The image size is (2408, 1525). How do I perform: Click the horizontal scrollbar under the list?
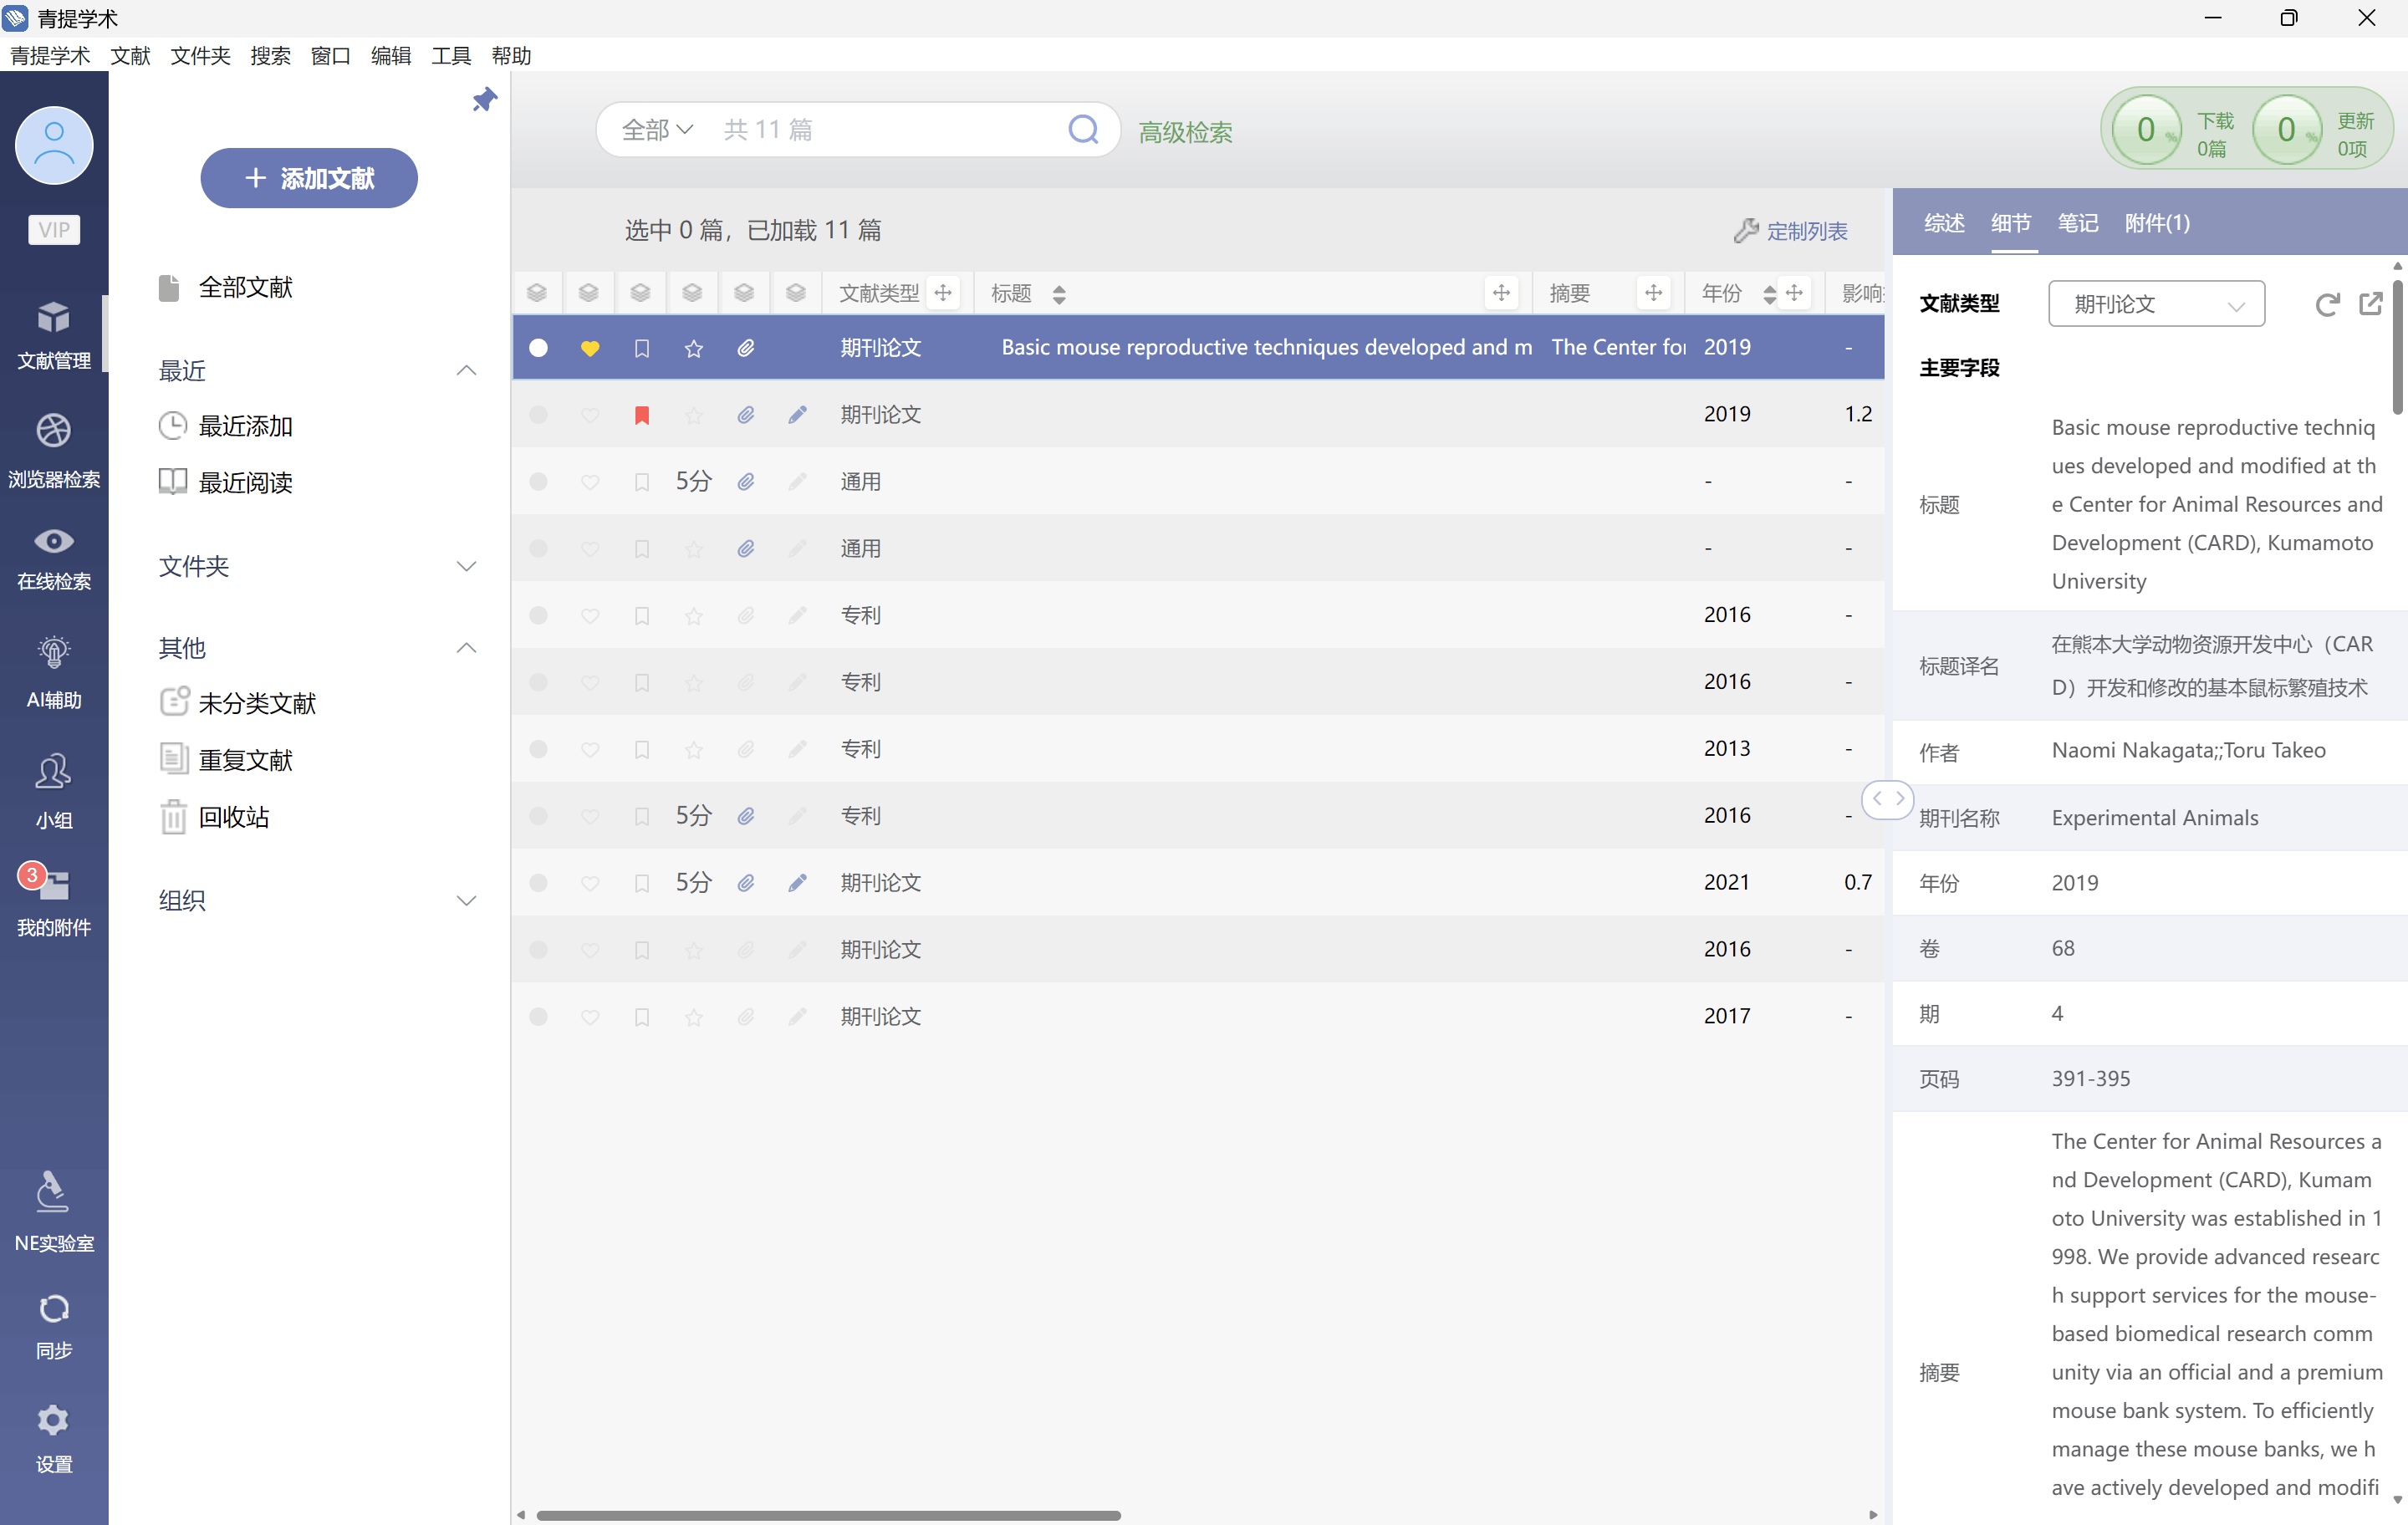pyautogui.click(x=828, y=1515)
